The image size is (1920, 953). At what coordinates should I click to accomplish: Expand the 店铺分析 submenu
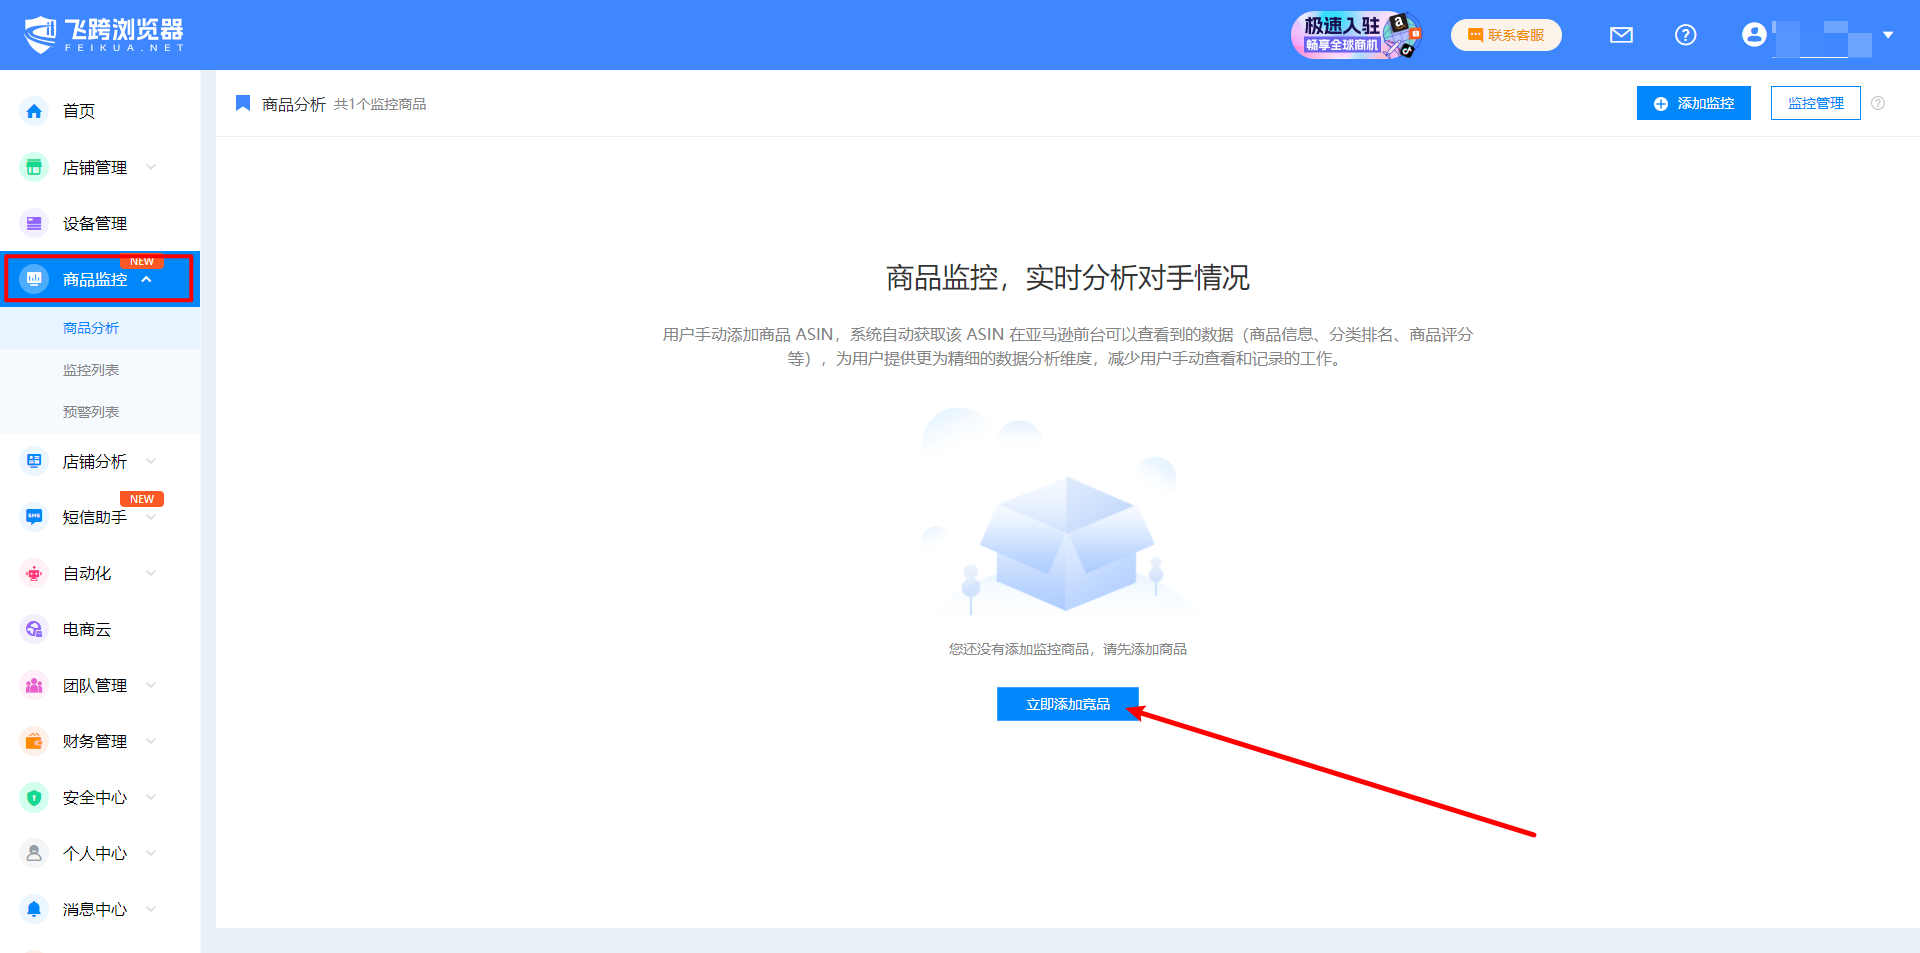point(151,461)
